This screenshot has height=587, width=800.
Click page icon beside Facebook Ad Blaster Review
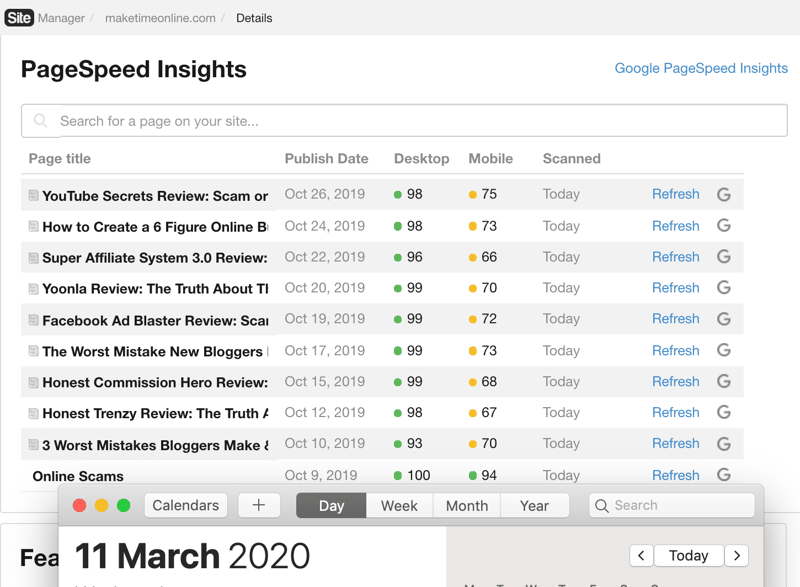pyautogui.click(x=33, y=320)
